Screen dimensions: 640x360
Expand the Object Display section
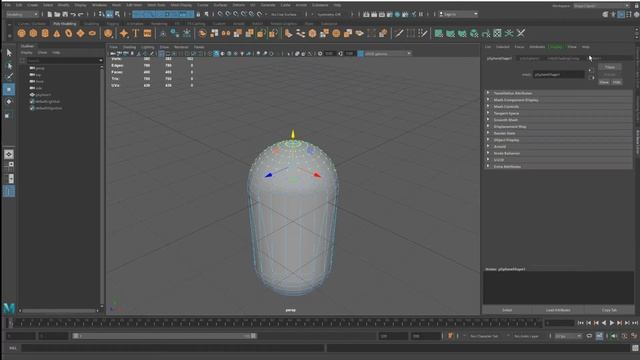pyautogui.click(x=559, y=140)
